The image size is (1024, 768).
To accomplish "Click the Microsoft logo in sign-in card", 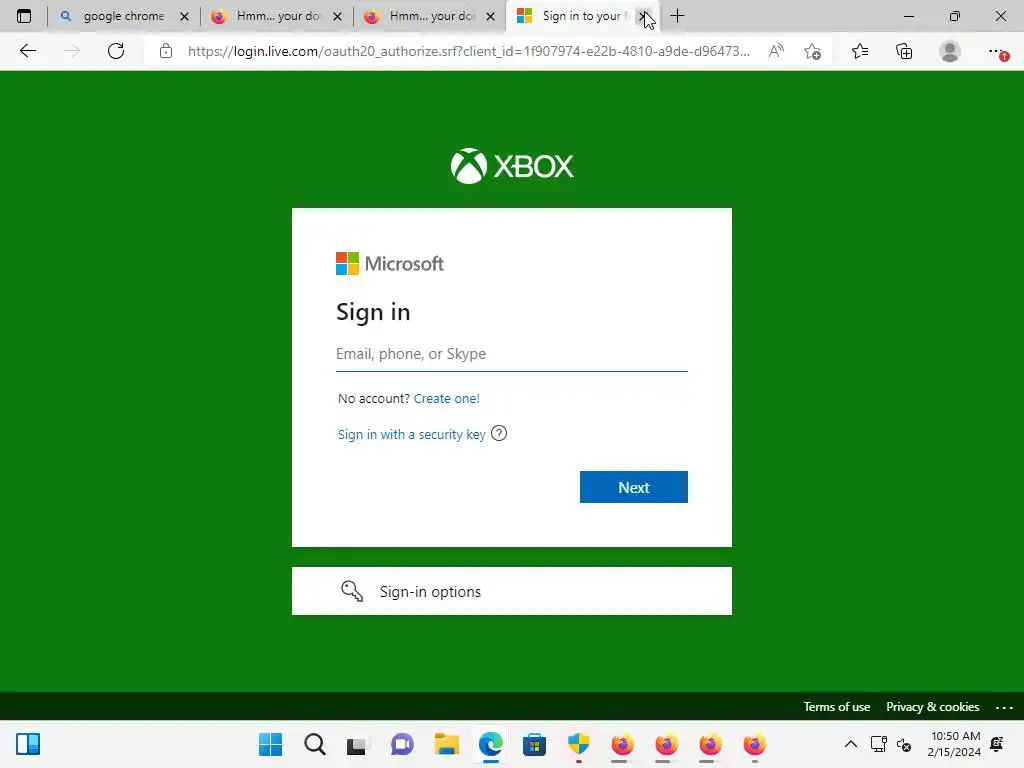I will [390, 264].
